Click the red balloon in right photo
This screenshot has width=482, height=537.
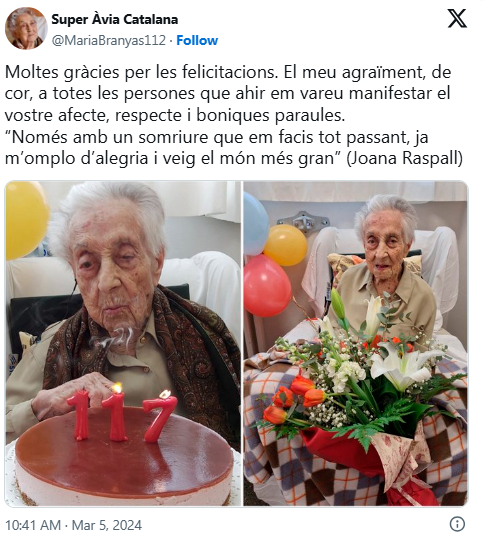(267, 285)
